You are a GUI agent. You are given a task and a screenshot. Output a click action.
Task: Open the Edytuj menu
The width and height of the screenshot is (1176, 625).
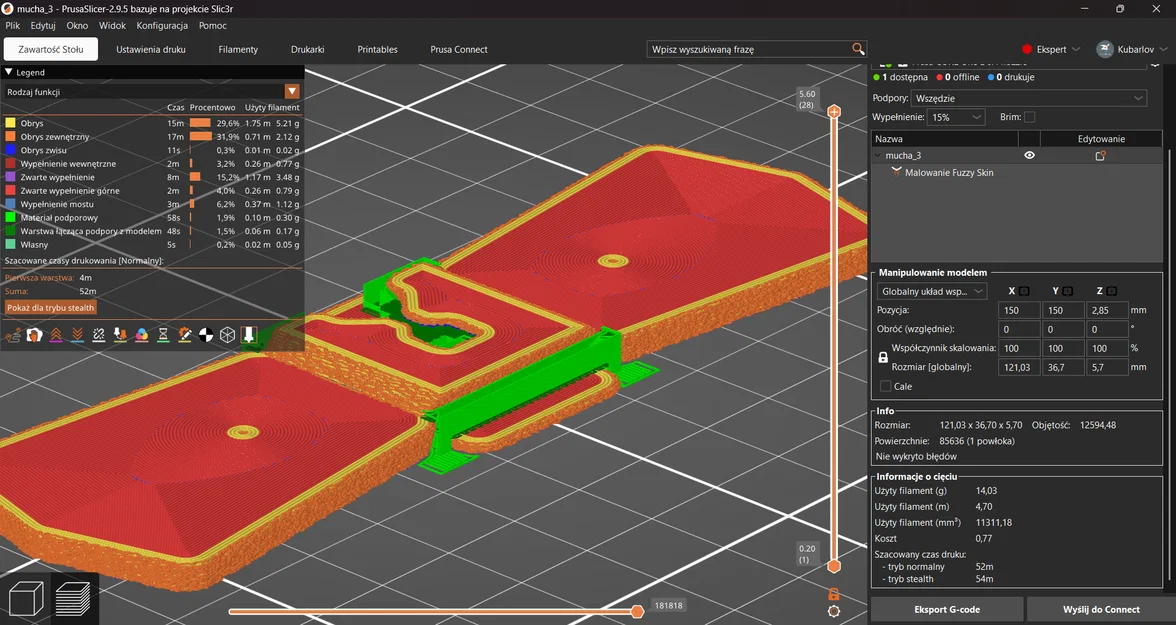(x=43, y=26)
